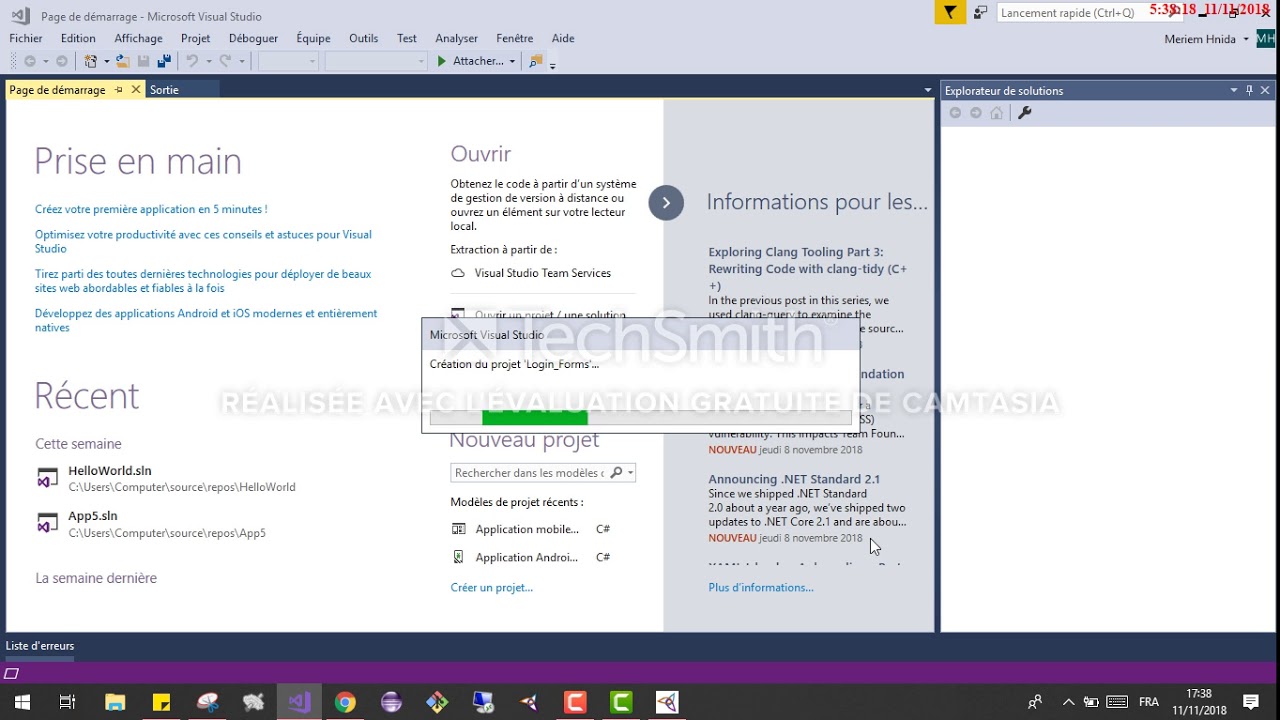
Task: Open the Solution Explorer window options dropdown
Action: 1234,90
